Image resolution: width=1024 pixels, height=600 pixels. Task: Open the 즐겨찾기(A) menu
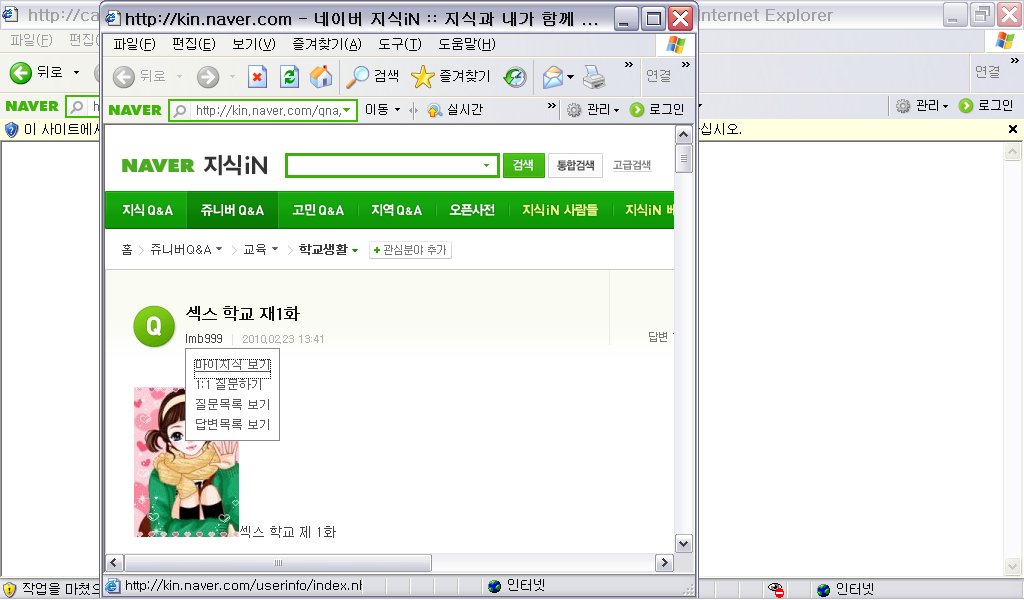pyautogui.click(x=327, y=44)
